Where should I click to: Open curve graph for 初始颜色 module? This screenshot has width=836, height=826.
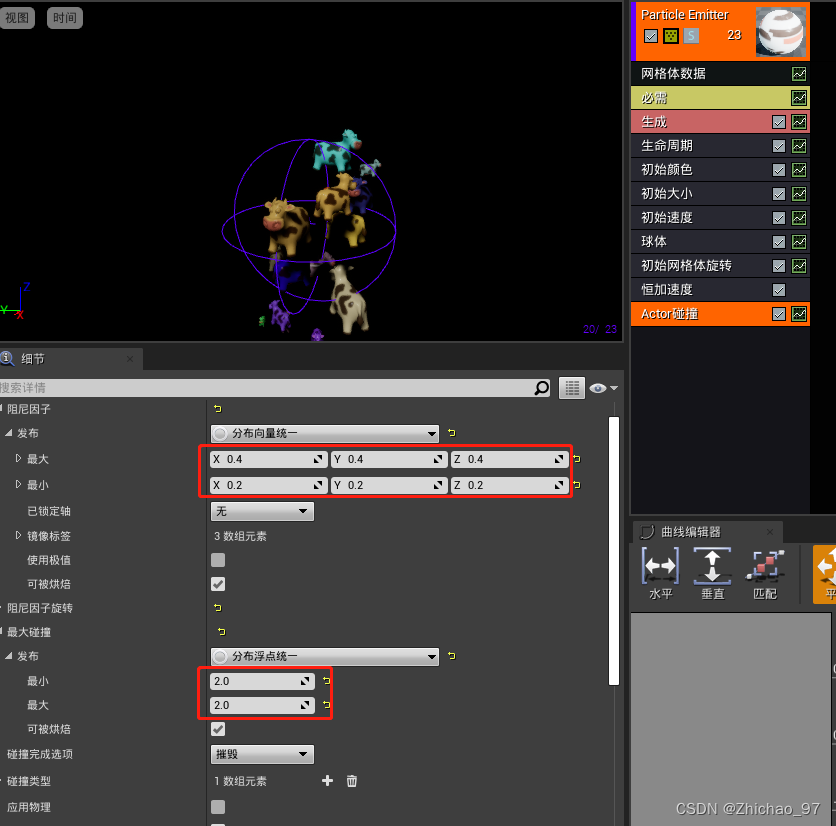799,170
